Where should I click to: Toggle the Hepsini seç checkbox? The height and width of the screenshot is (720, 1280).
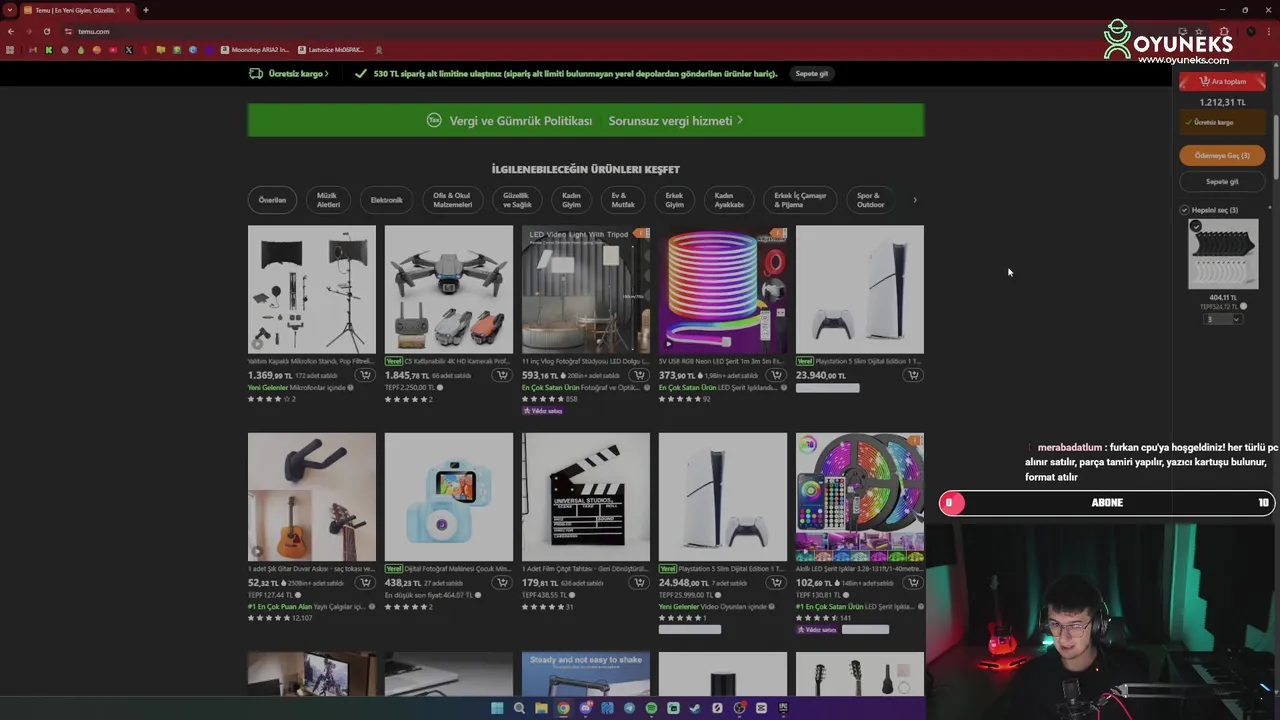(1184, 210)
